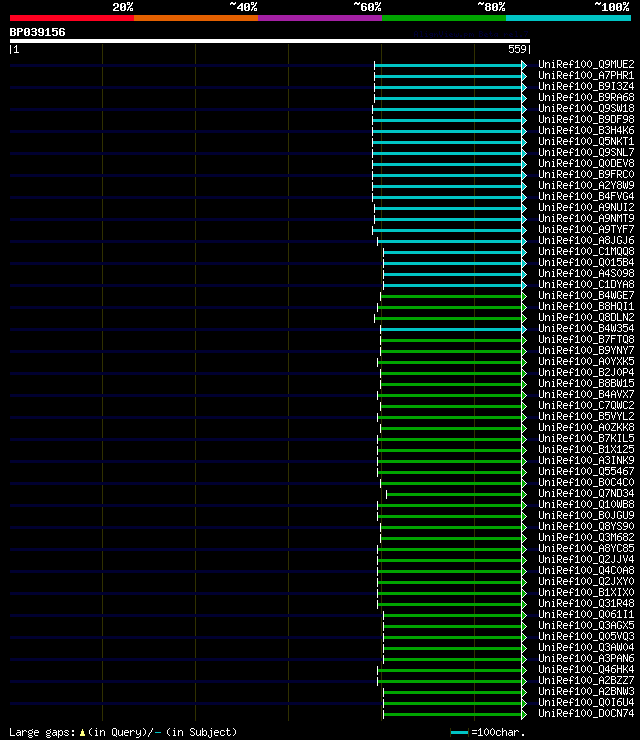
Task: Open hit UniRef100_Q7ND34
Action: coord(586,493)
